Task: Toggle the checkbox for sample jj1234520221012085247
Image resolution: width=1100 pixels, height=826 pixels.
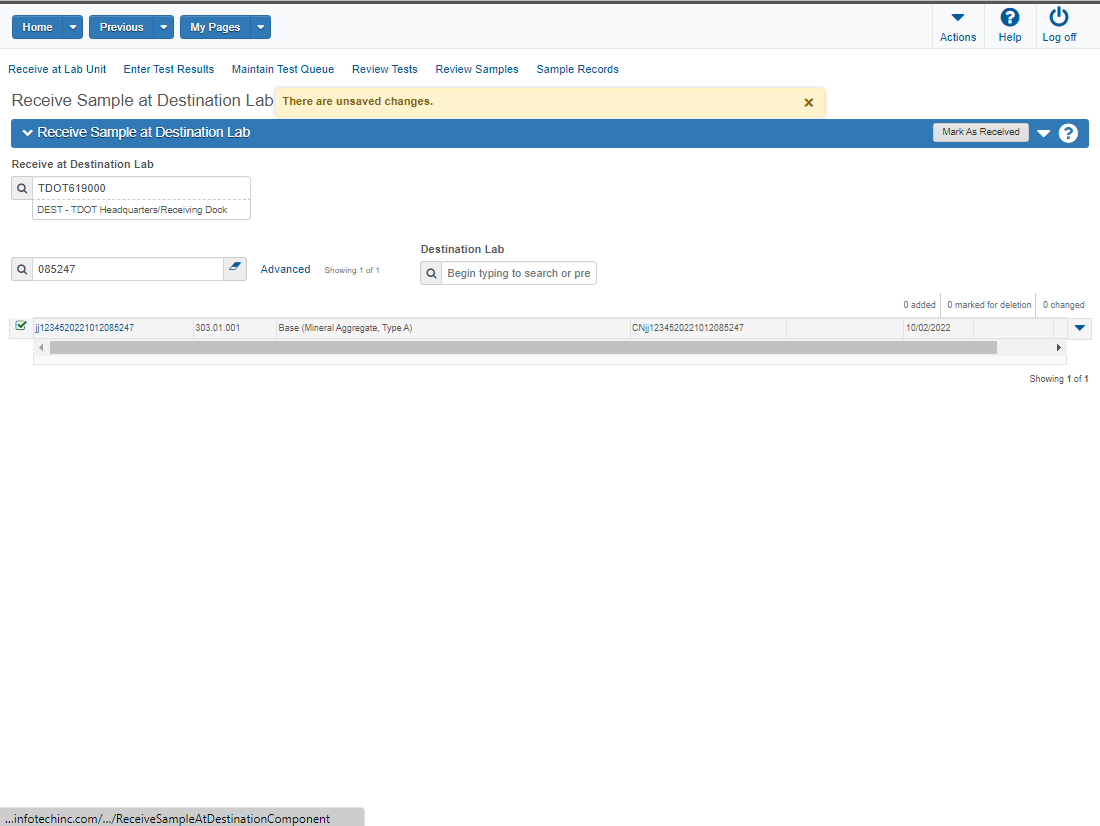Action: (x=21, y=326)
